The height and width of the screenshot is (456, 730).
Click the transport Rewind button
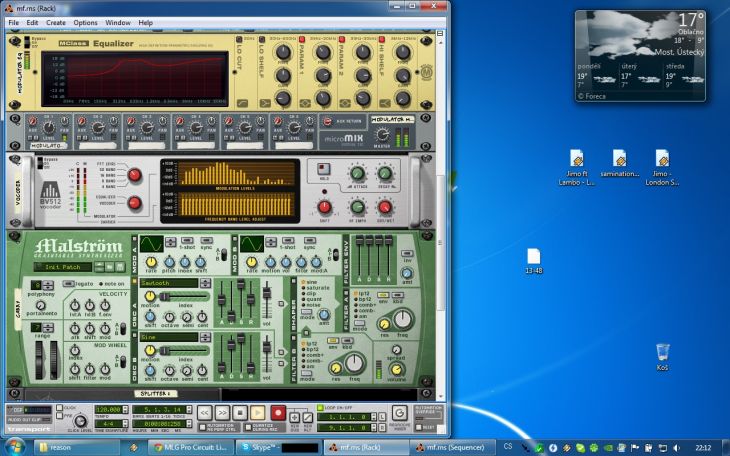[204, 412]
